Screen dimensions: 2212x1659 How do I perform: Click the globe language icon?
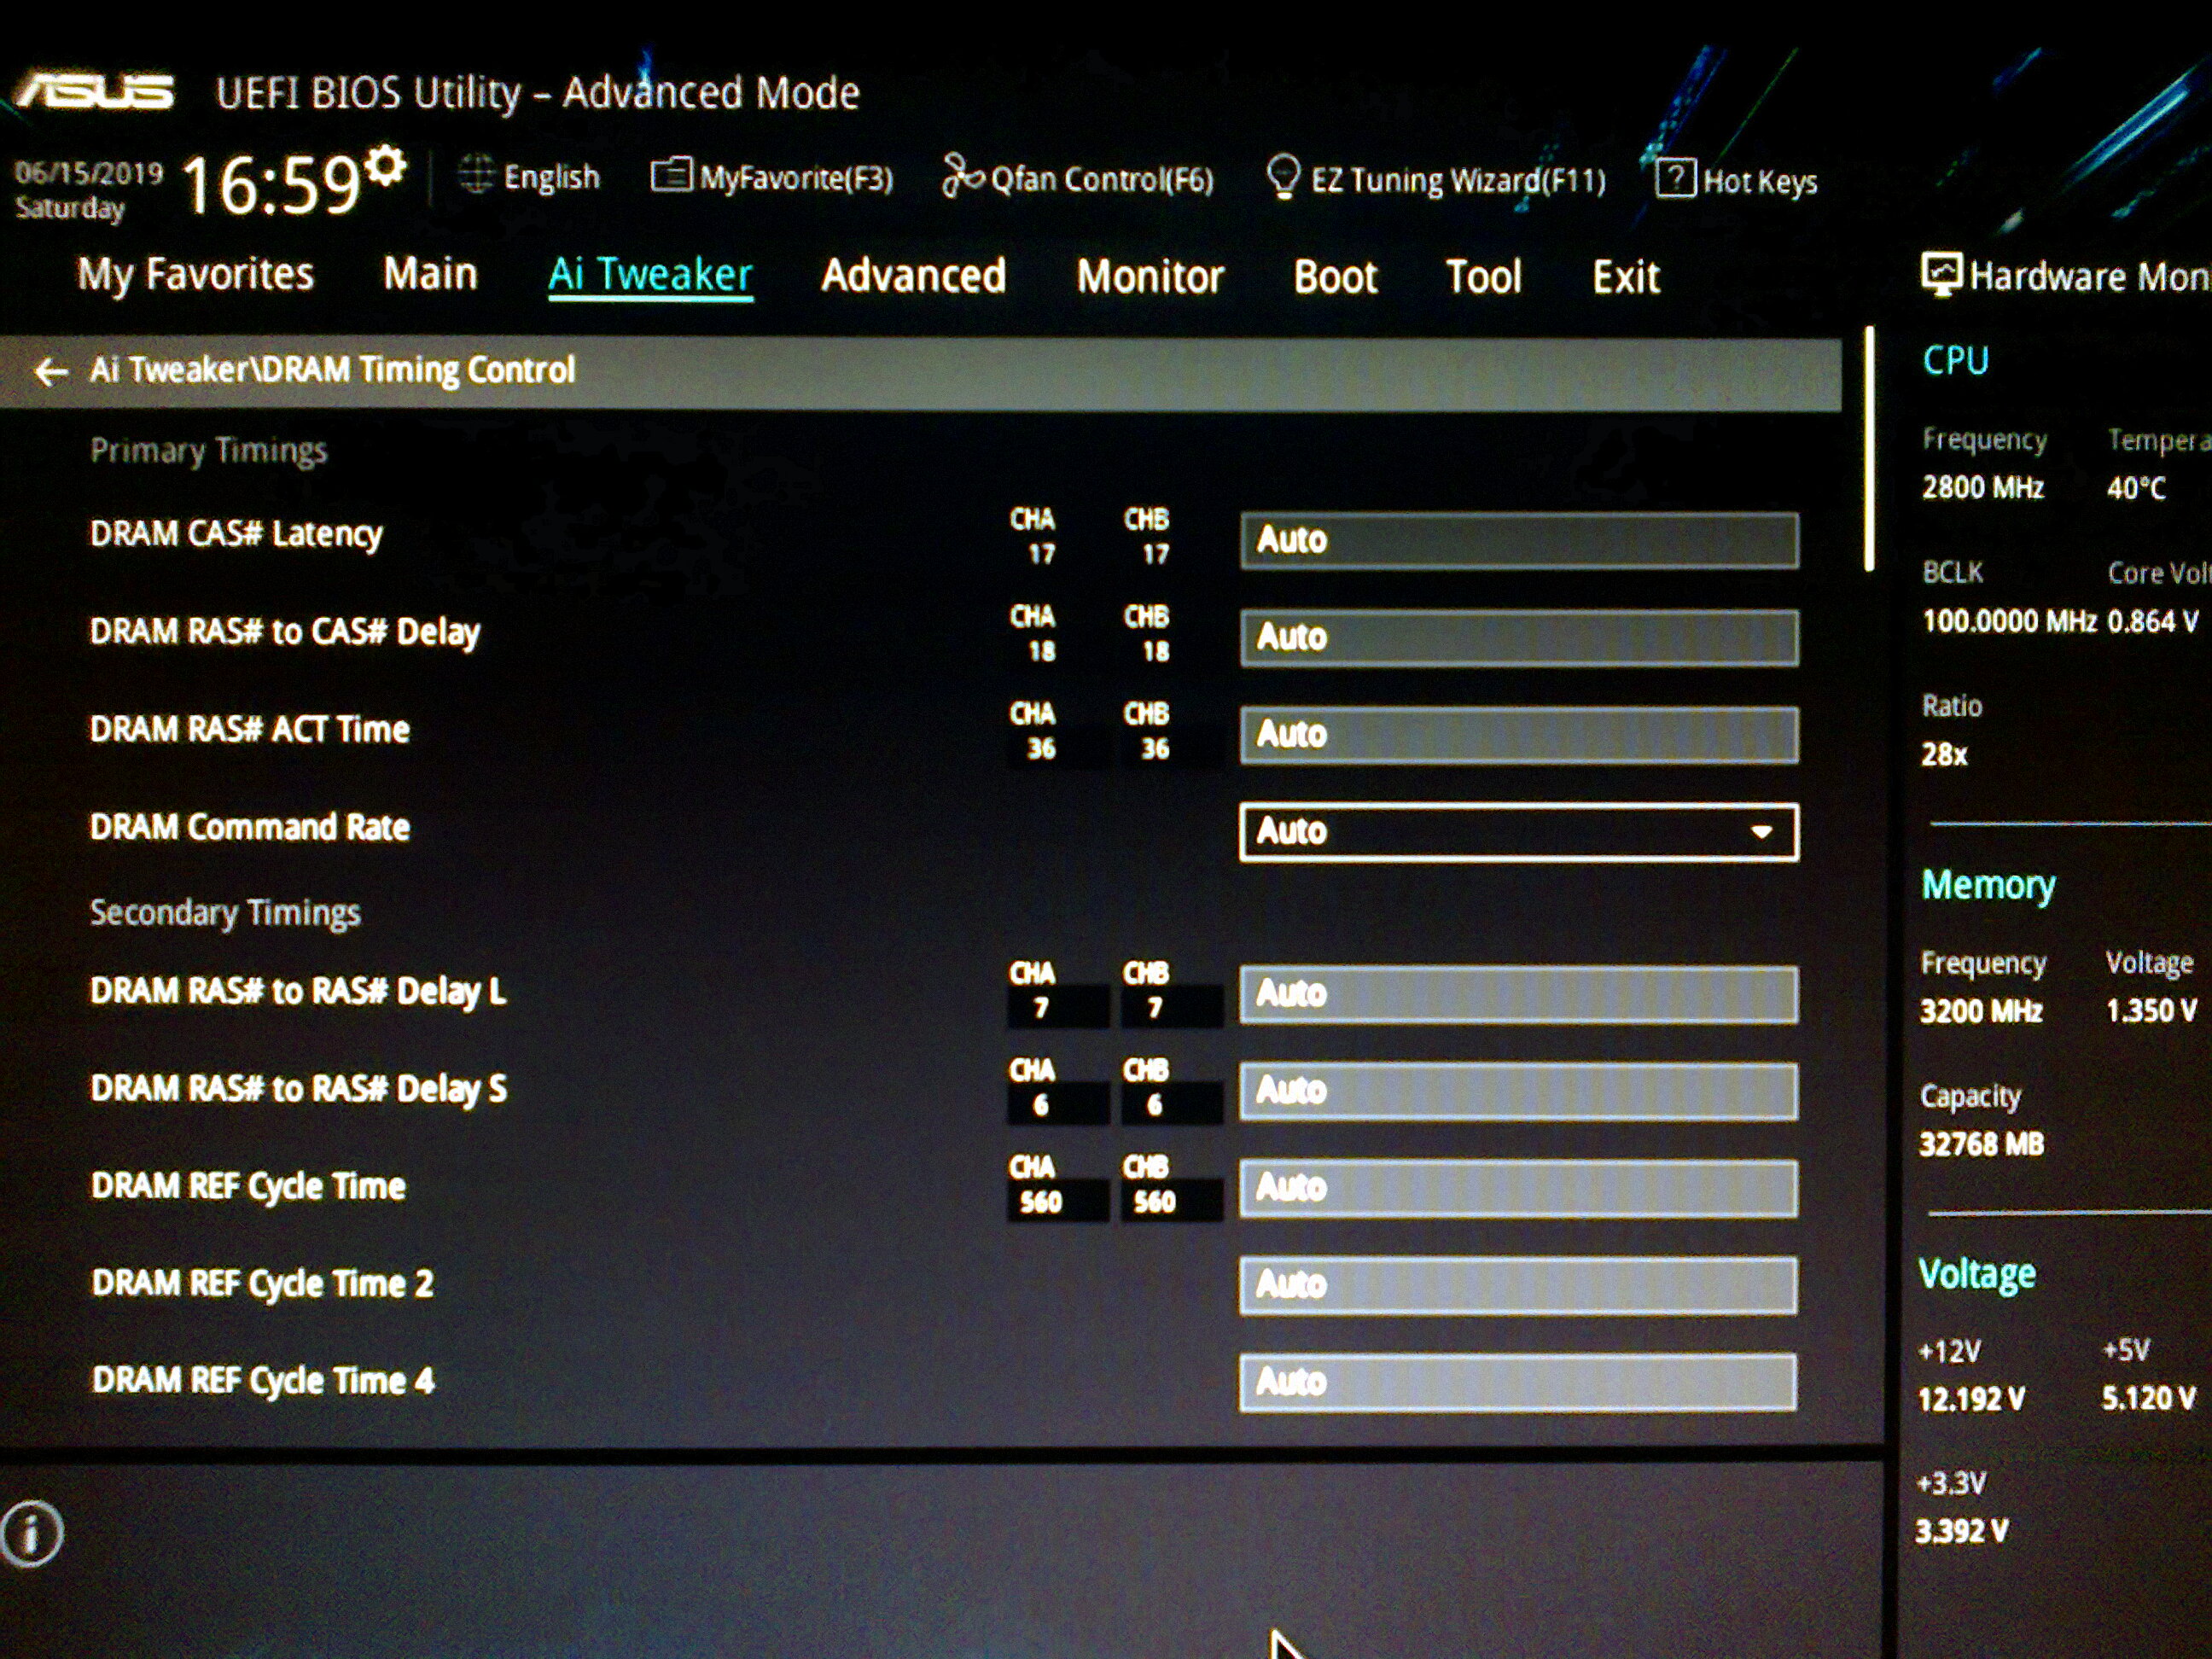click(x=476, y=175)
